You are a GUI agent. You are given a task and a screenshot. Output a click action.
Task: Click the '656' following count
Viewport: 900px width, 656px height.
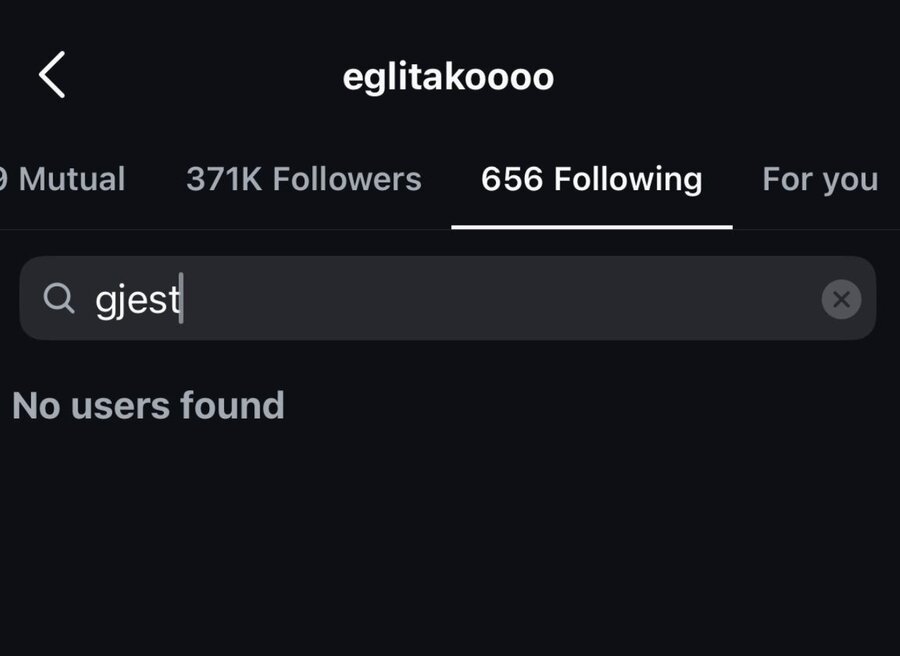[x=511, y=180]
